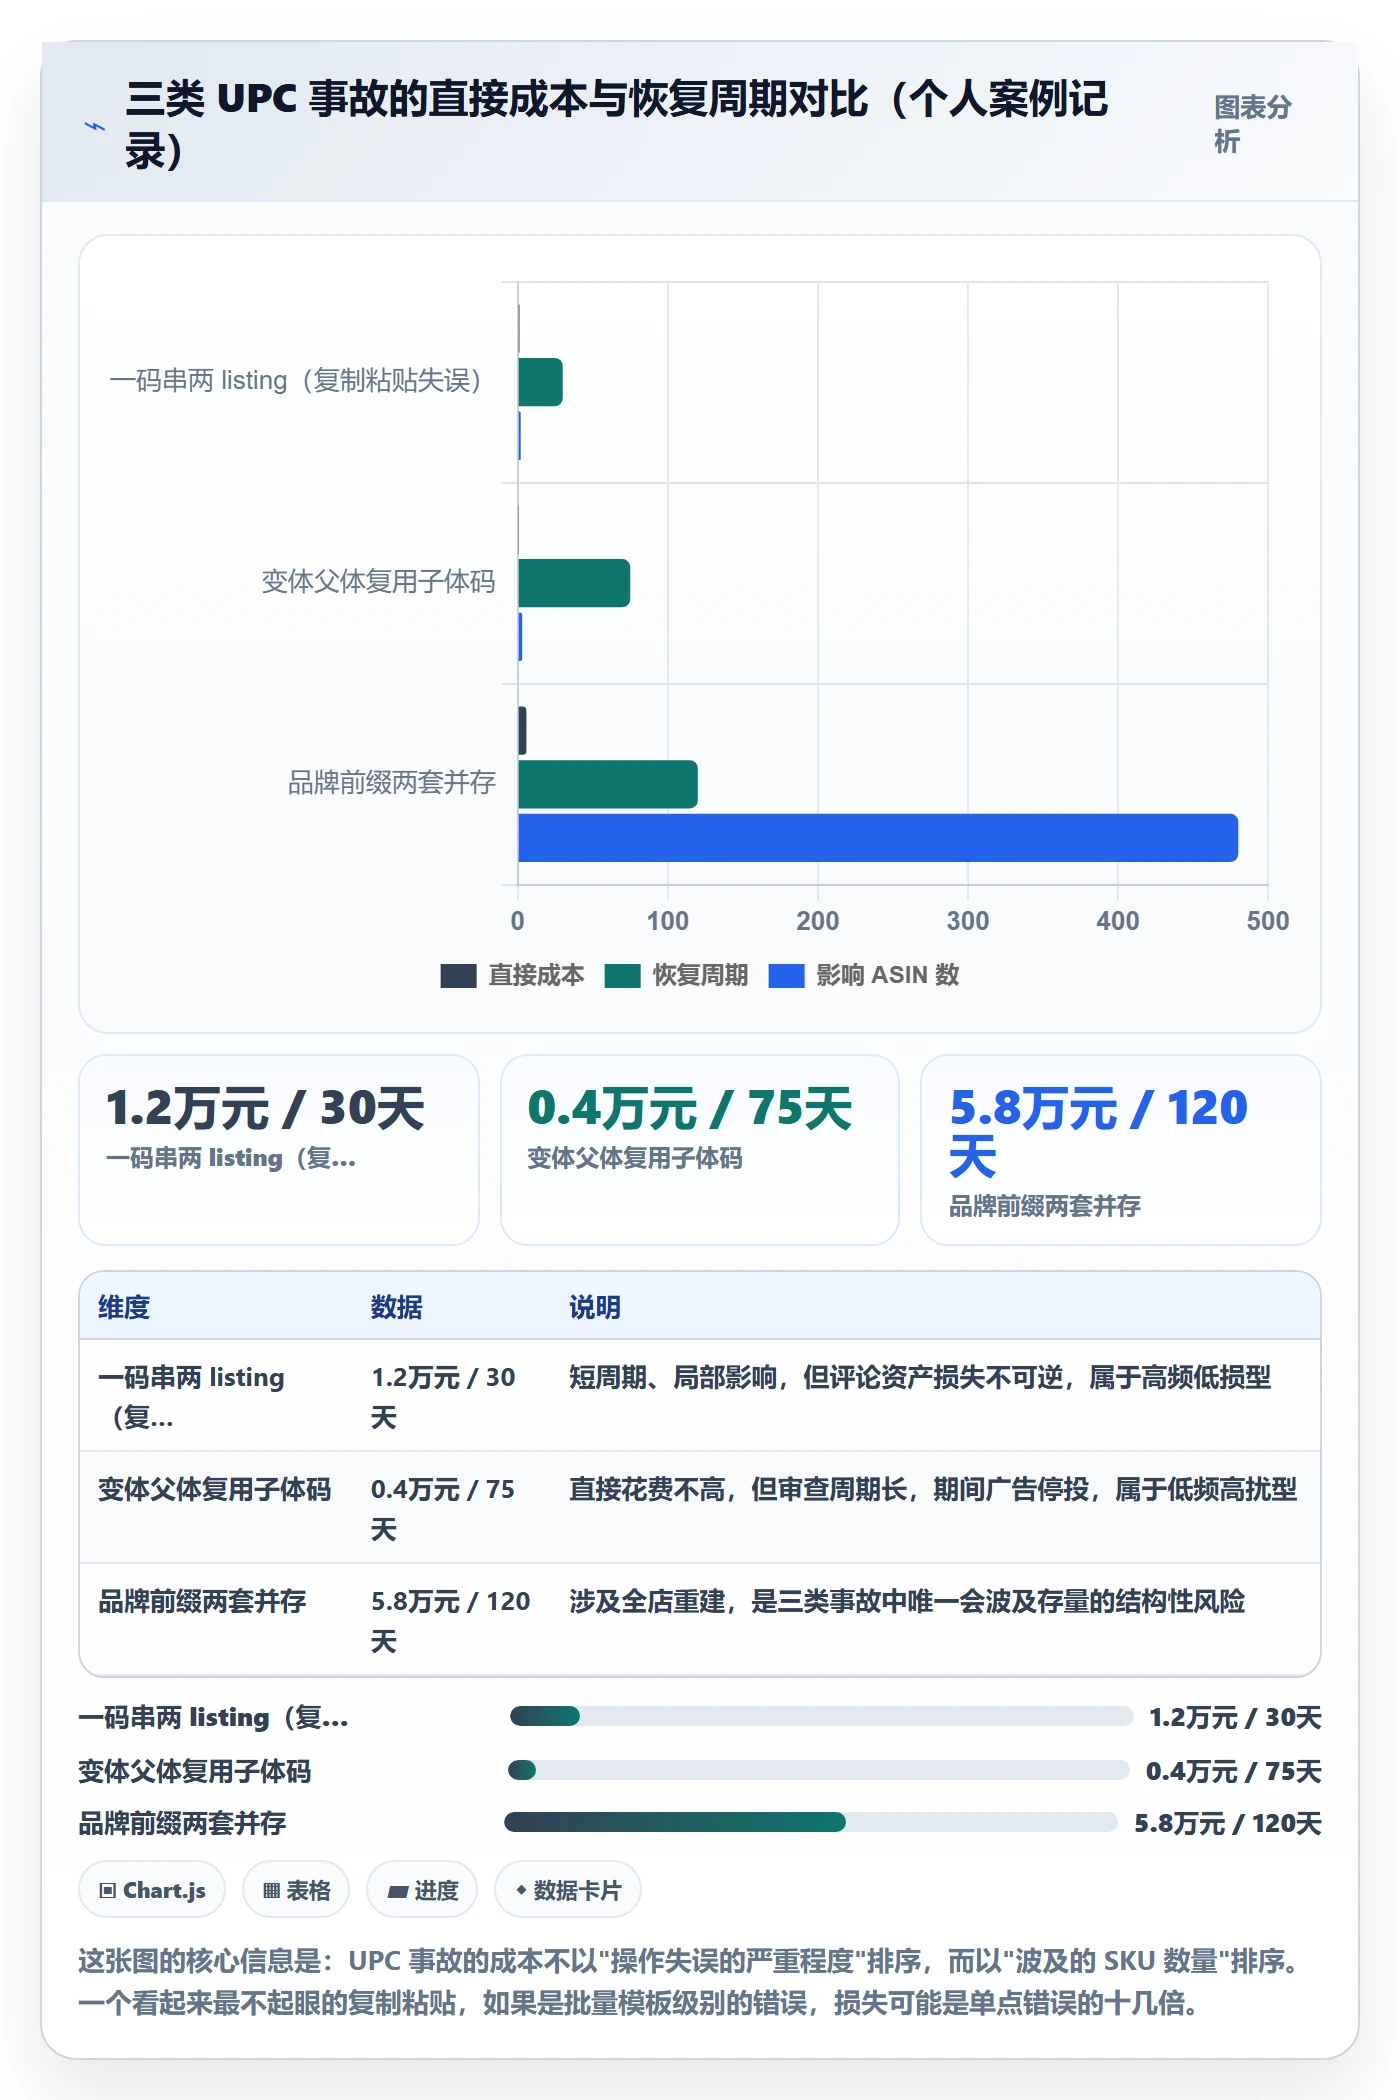Click the Chart.js chip's square icon

(x=108, y=1890)
